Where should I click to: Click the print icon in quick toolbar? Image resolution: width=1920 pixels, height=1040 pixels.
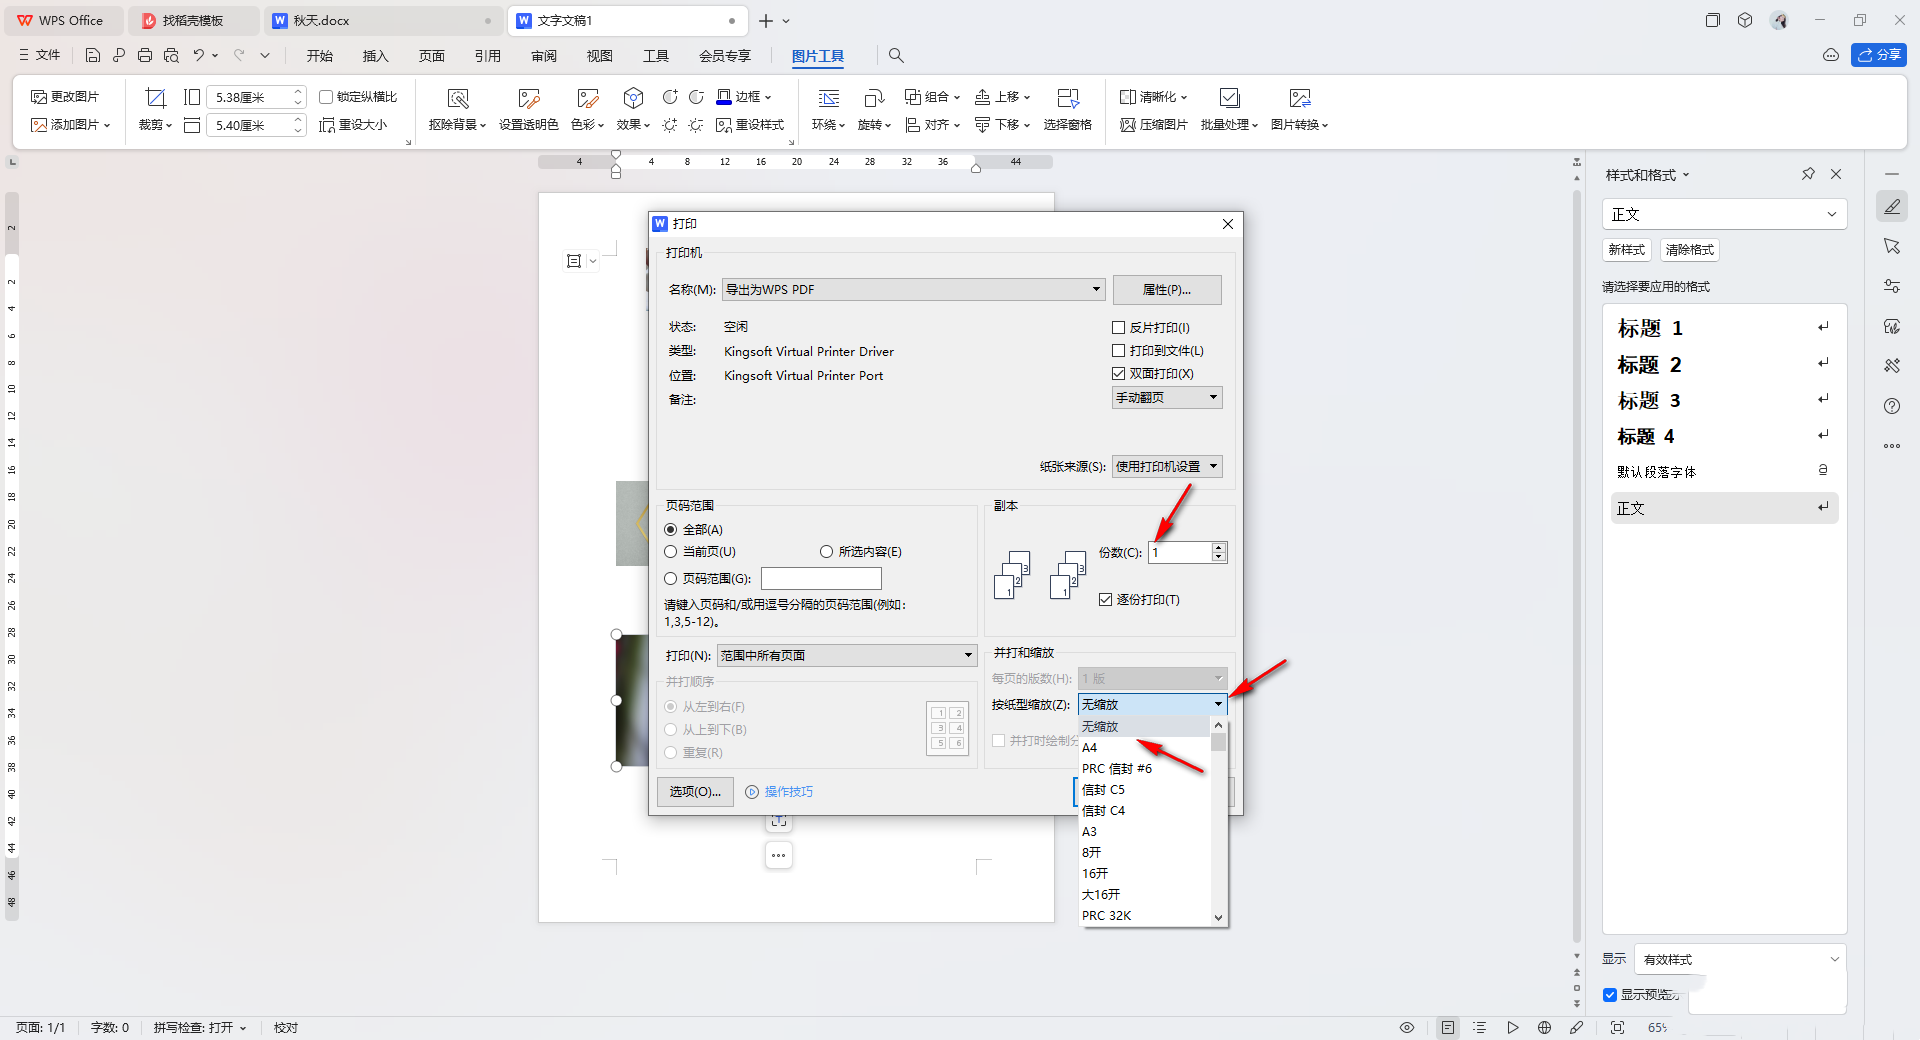pos(145,55)
